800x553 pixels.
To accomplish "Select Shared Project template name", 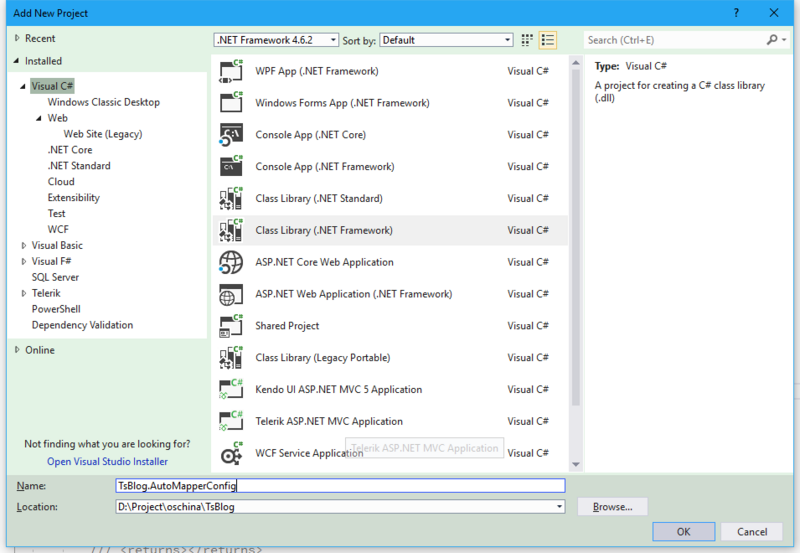I will [287, 326].
